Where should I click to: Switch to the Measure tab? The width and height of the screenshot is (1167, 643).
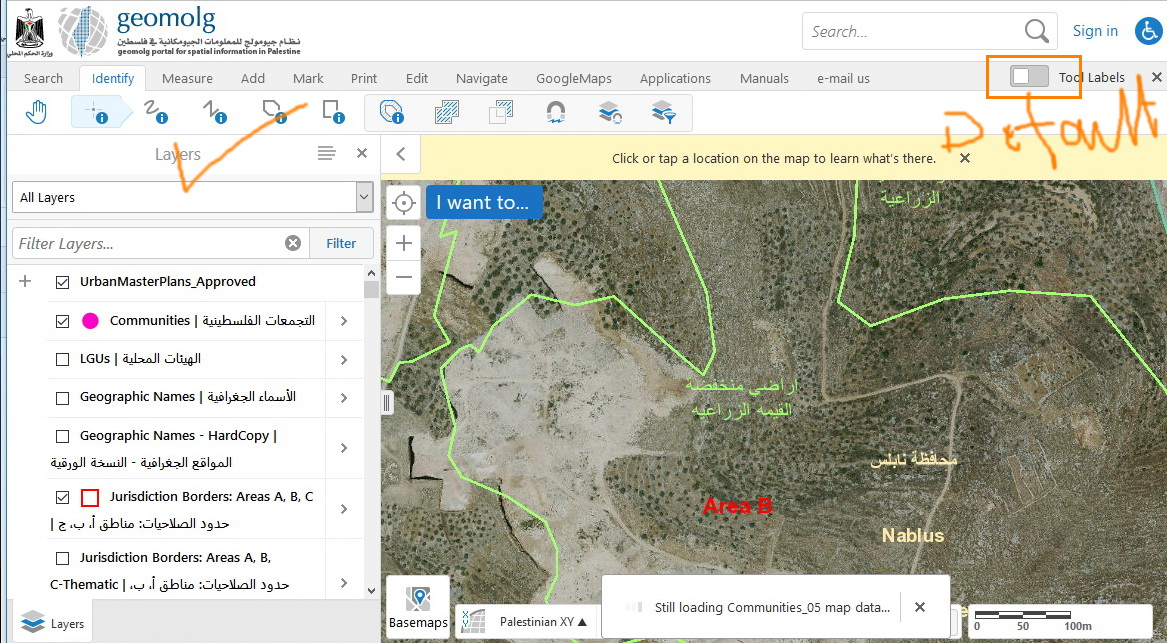(x=187, y=78)
